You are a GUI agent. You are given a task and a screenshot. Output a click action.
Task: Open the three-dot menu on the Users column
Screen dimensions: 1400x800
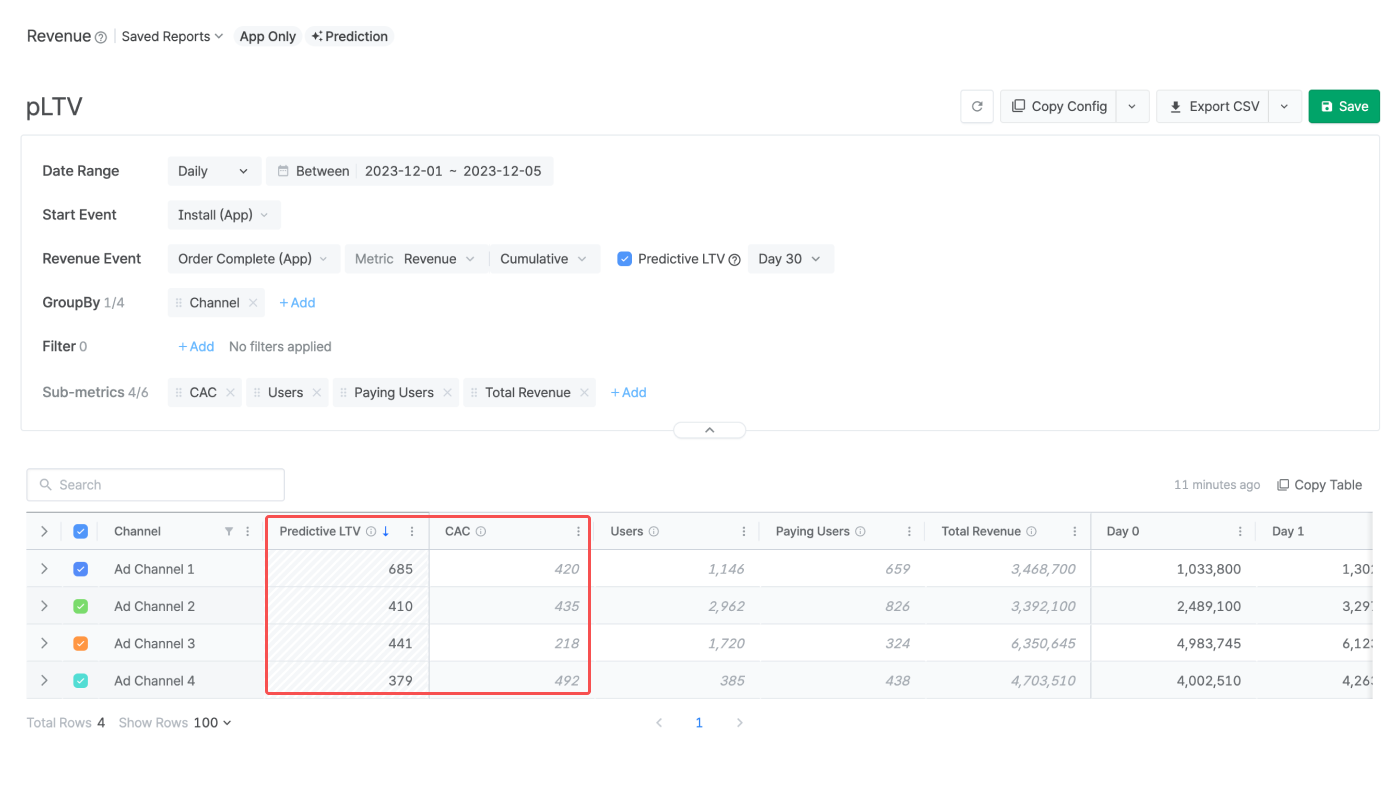click(743, 531)
